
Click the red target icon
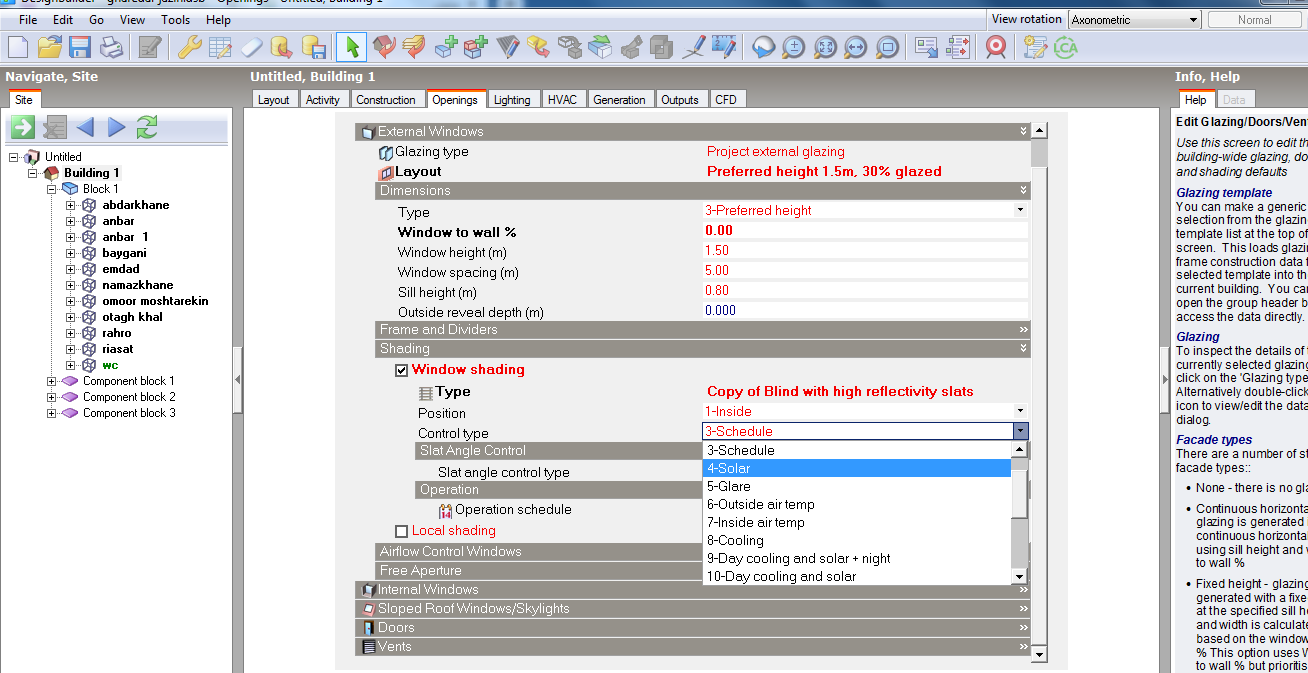[x=995, y=47]
